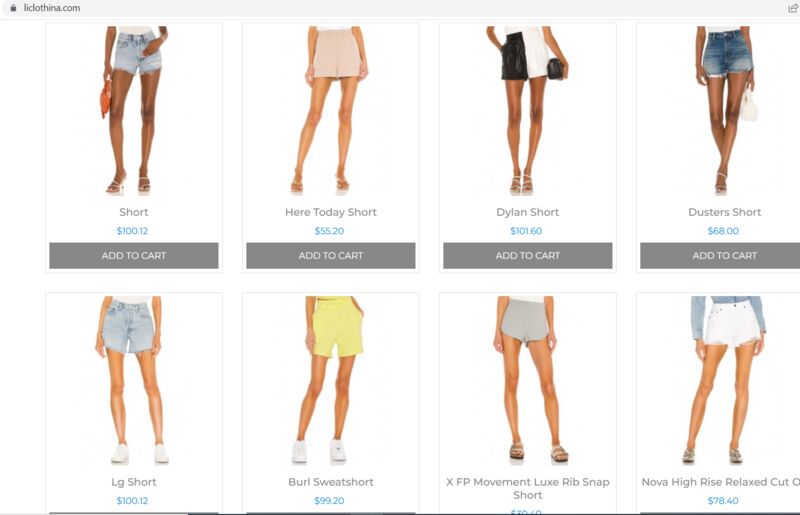Open X FP Movement Luxe Rib Snap Short
The image size is (800, 515).
(x=528, y=488)
